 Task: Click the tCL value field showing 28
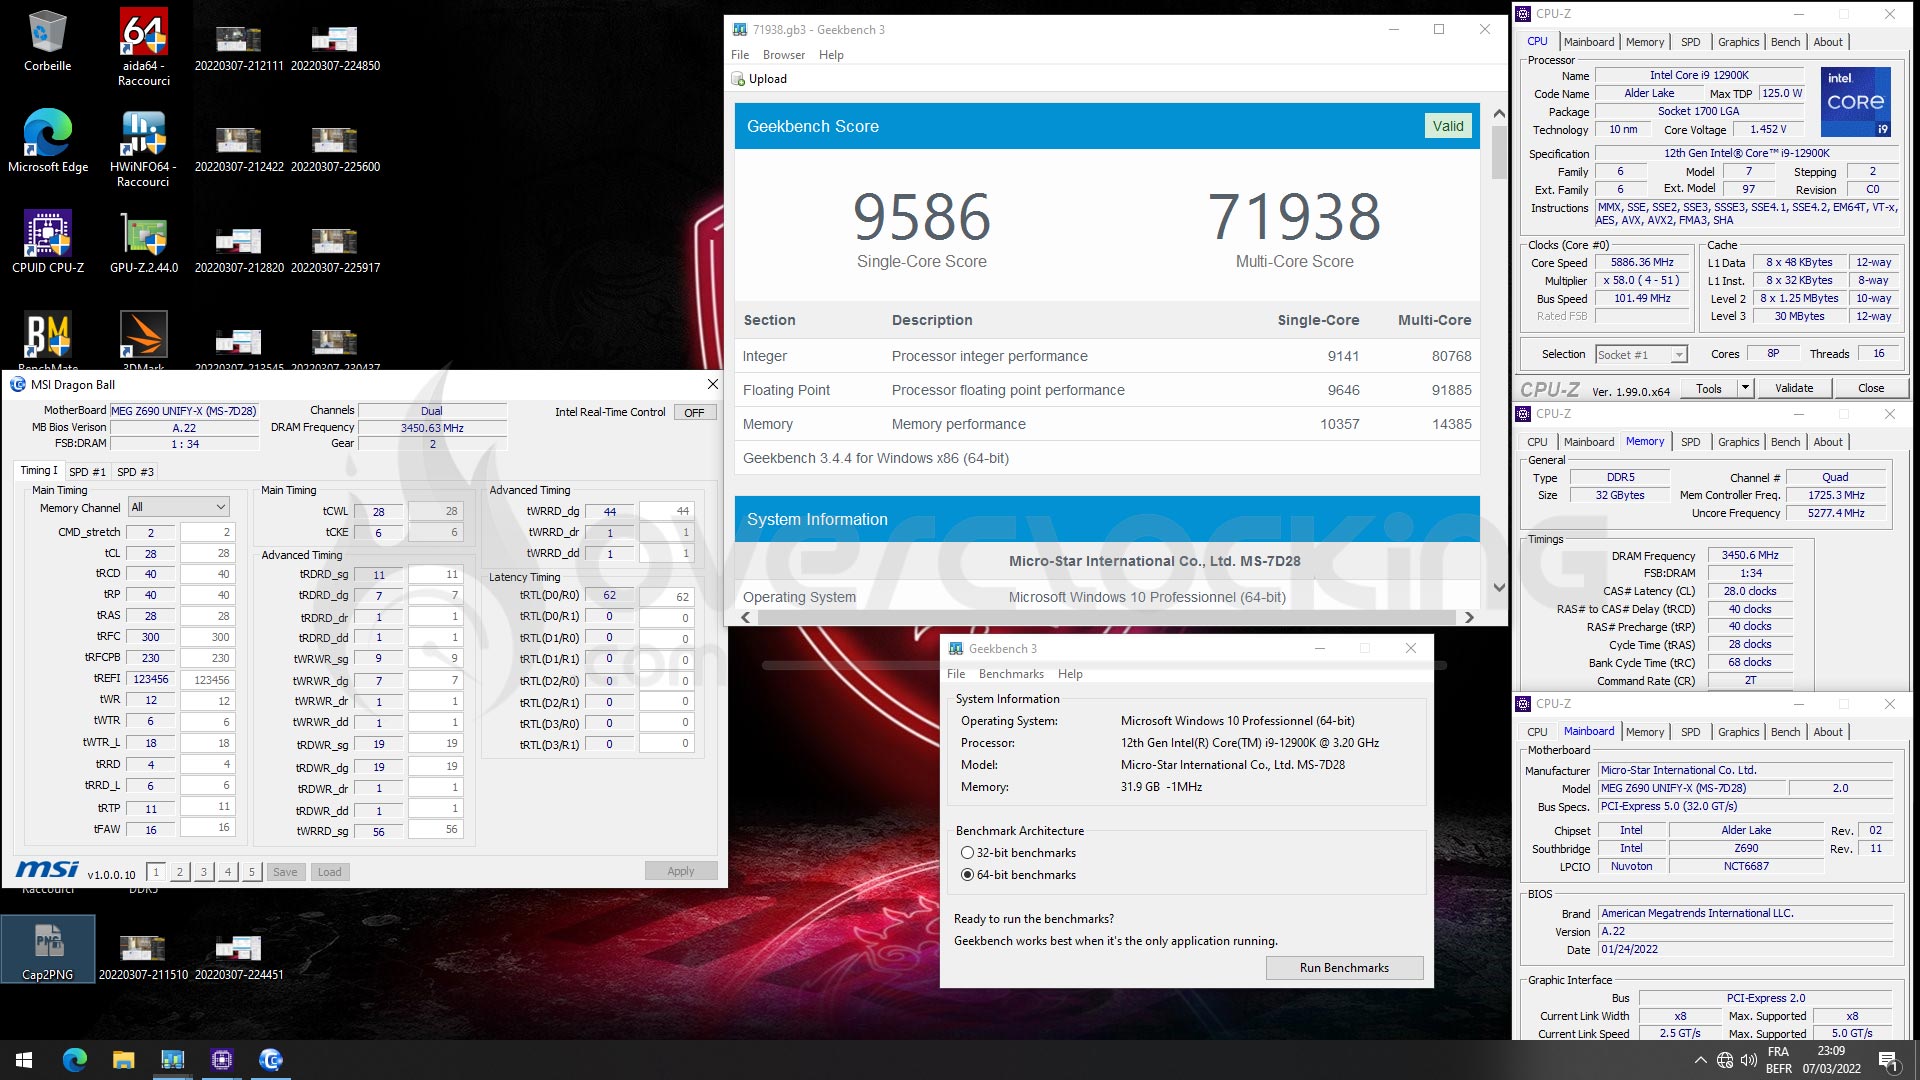151,553
